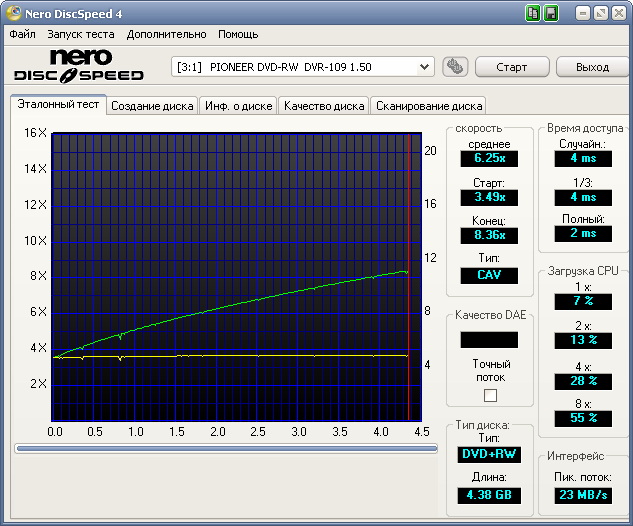Switch to the Создание диска tab
This screenshot has height=526, width=633.
click(x=152, y=106)
